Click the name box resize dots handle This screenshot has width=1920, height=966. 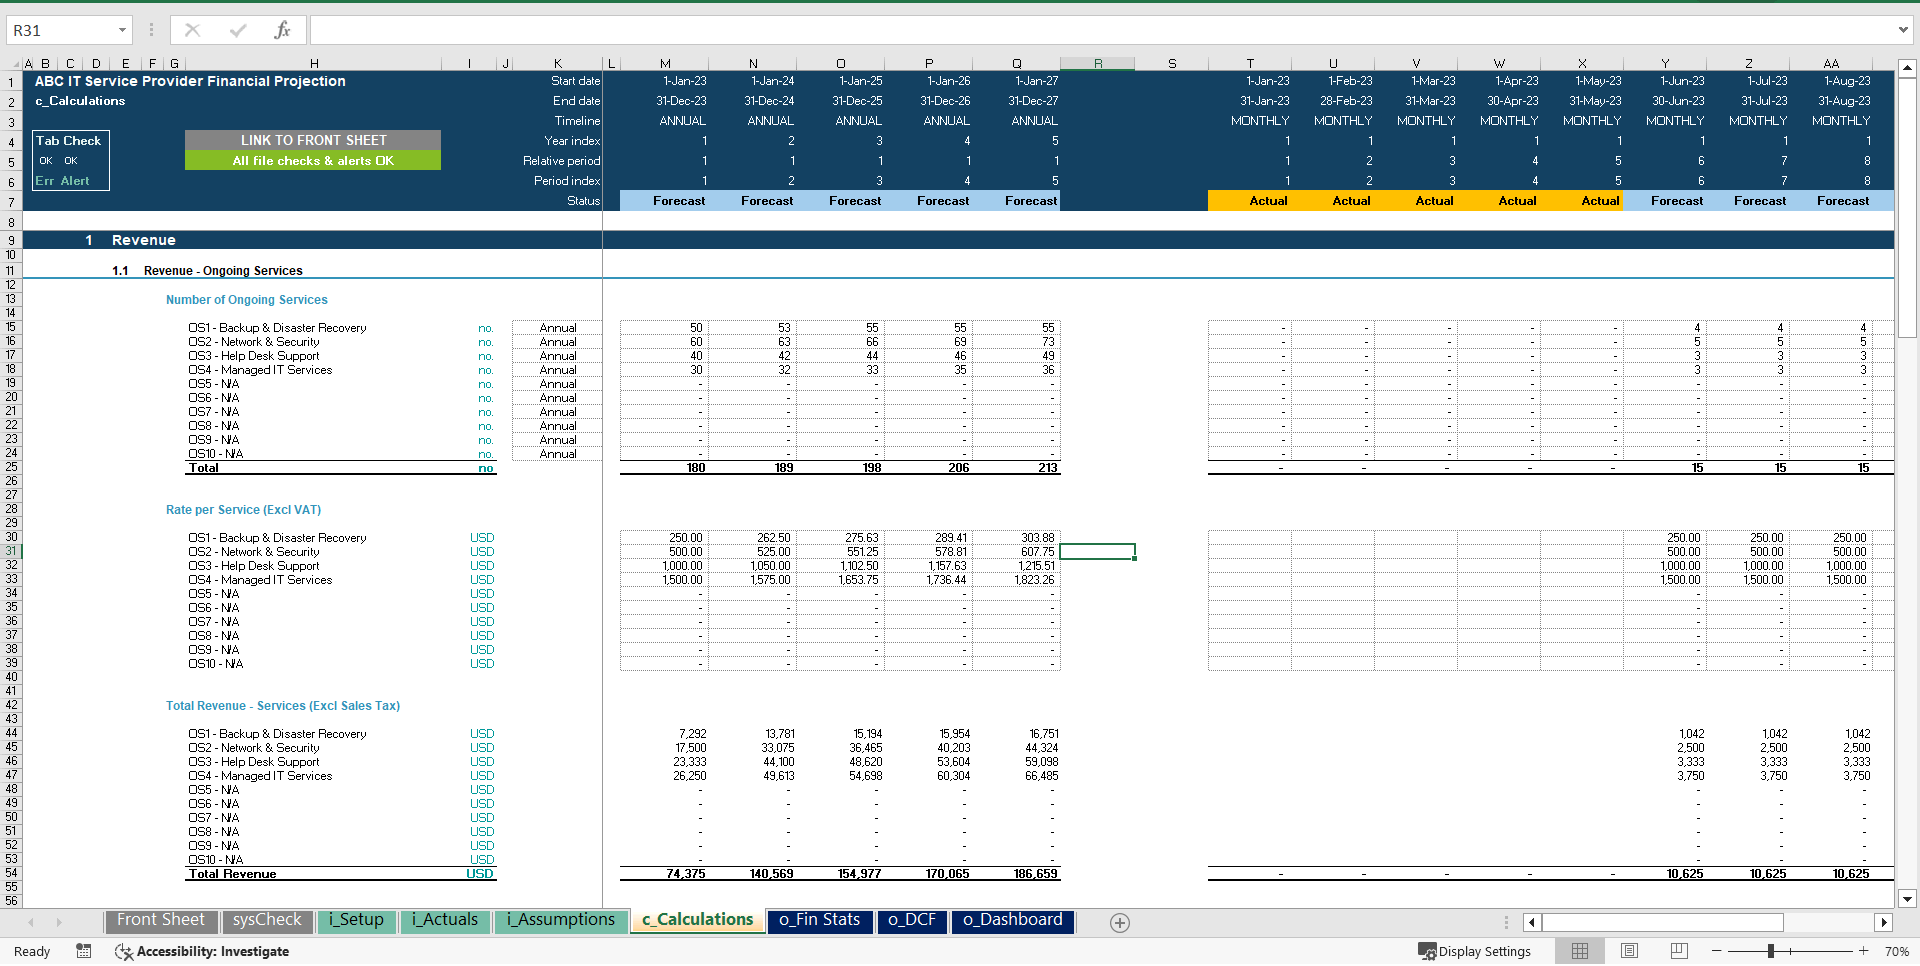pos(151,30)
